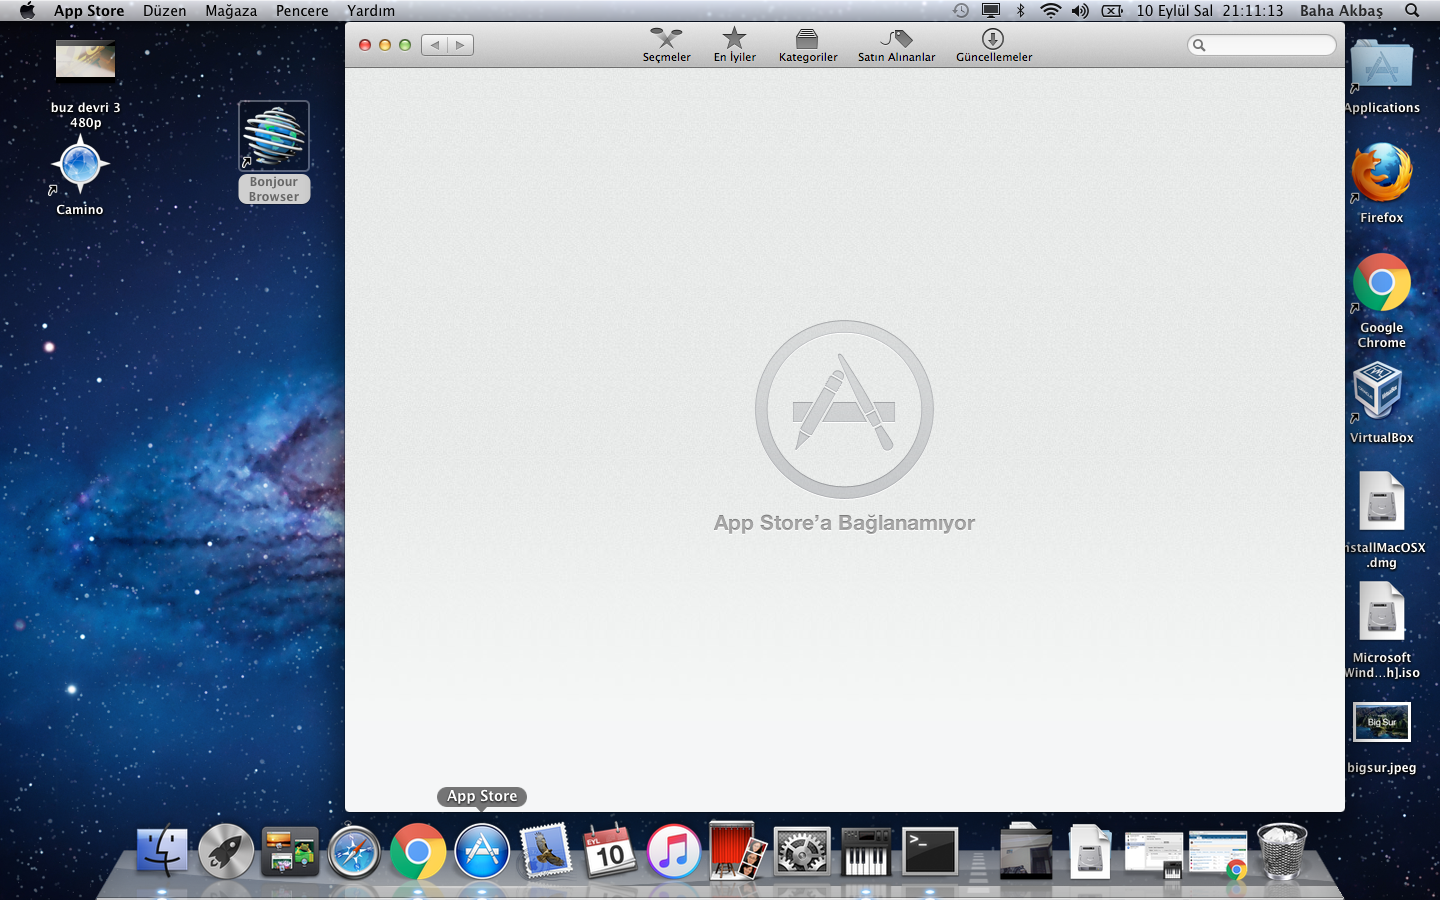This screenshot has width=1440, height=900.
Task: Open the Apple menu
Action: click(x=27, y=11)
